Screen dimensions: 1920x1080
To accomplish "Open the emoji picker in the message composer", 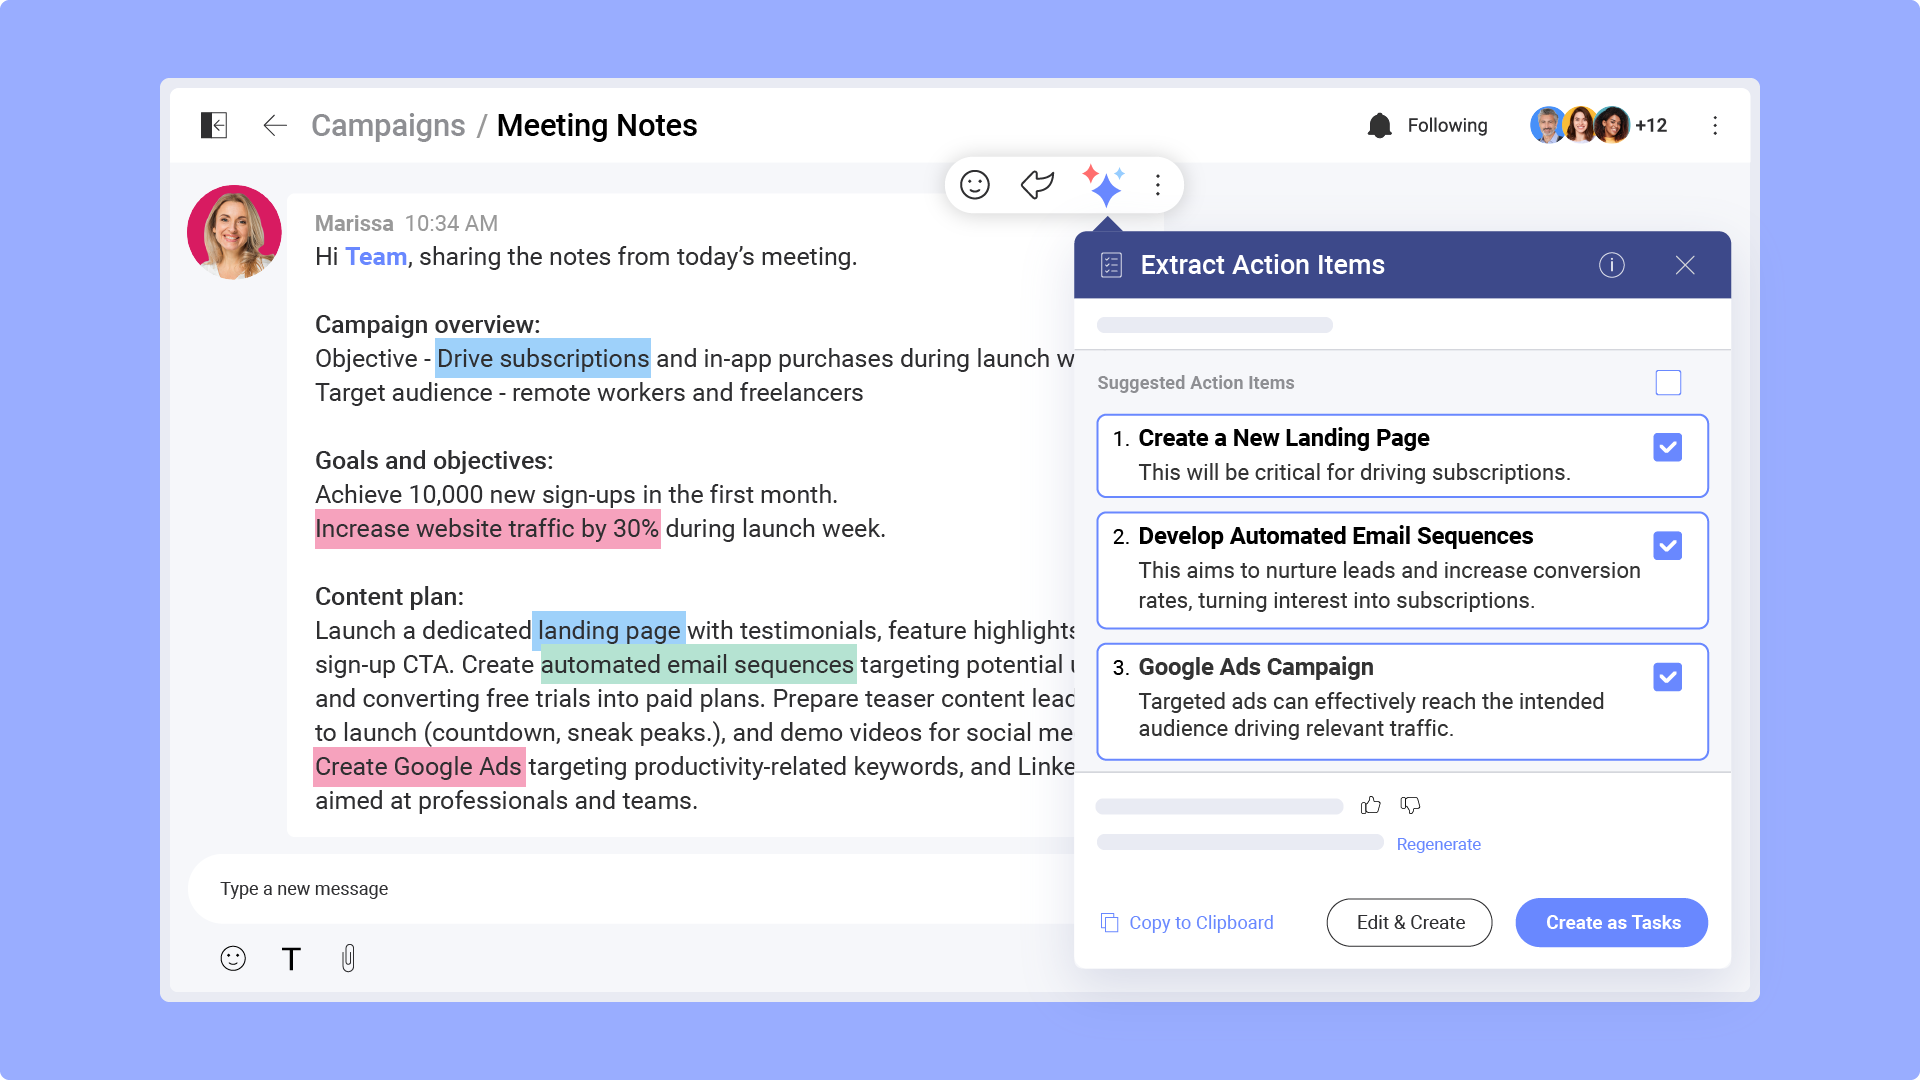I will pyautogui.click(x=232, y=958).
